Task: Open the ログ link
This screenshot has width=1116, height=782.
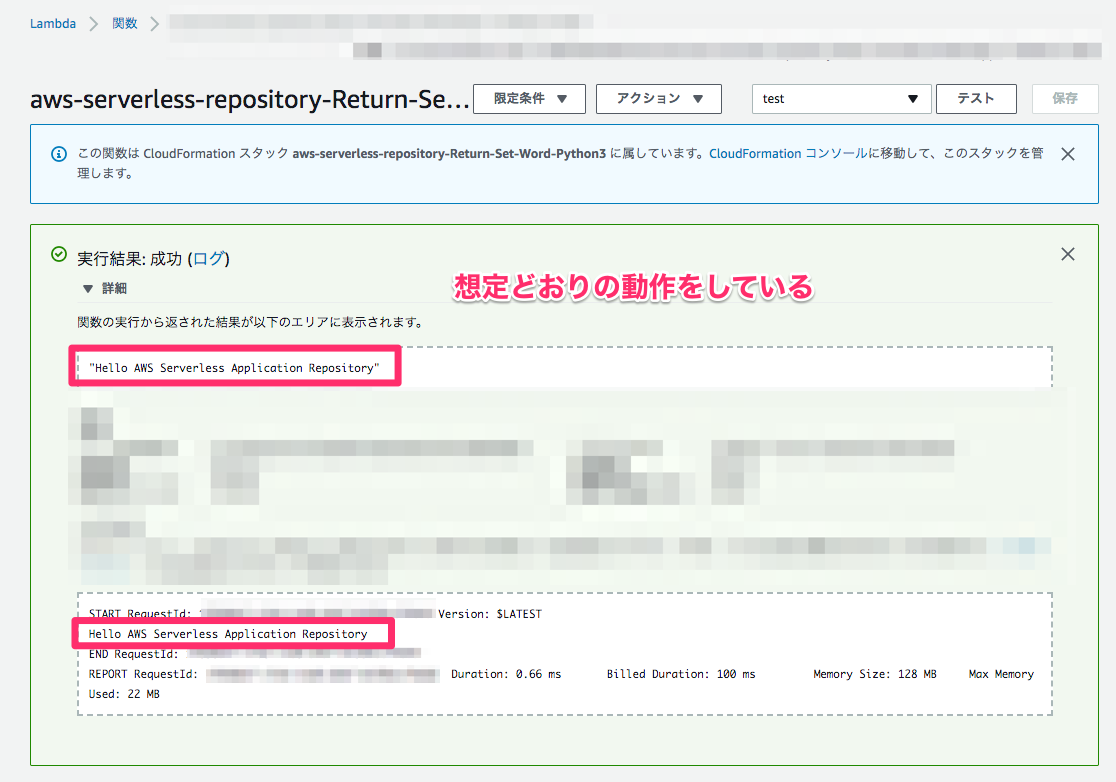Action: tap(211, 257)
